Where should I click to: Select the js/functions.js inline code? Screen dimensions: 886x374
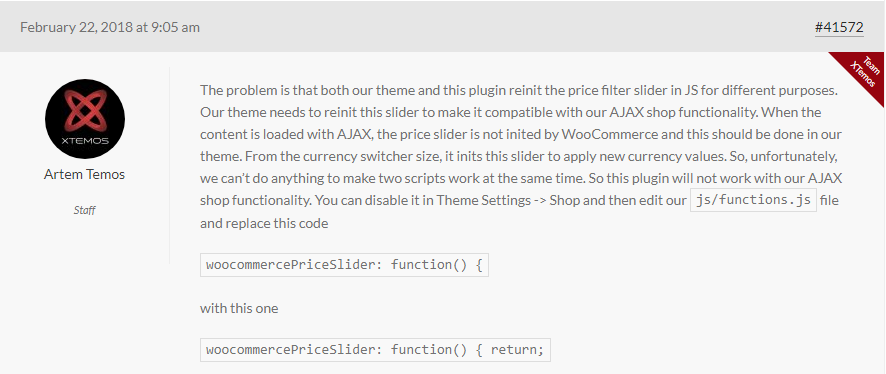754,201
